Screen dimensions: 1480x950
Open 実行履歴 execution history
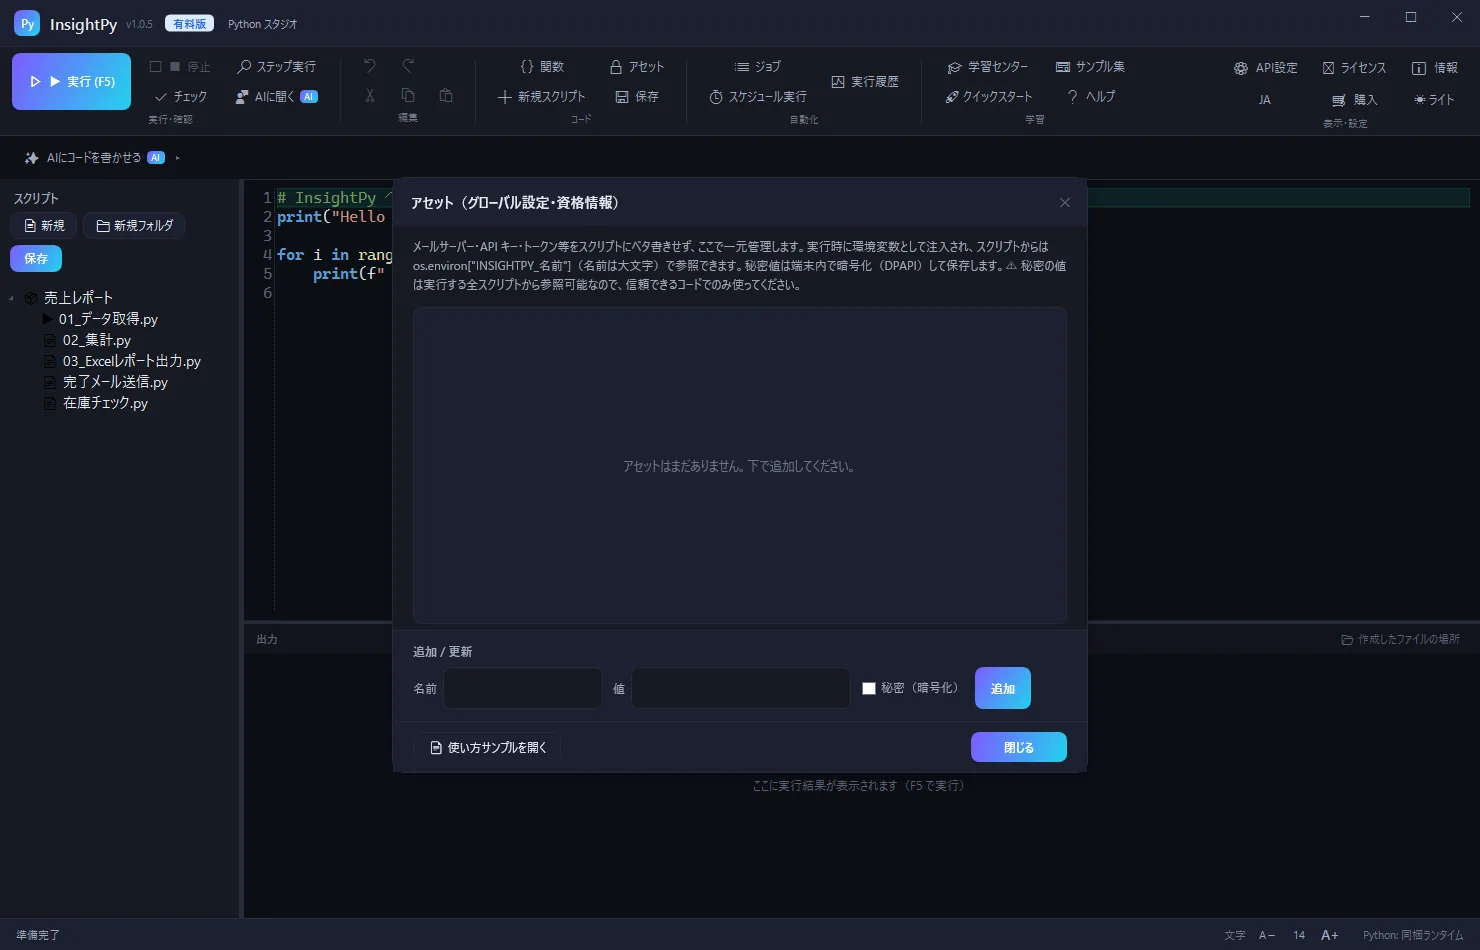tap(865, 82)
